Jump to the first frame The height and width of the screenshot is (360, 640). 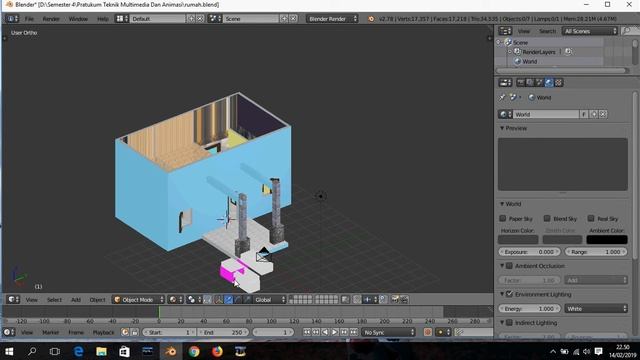pyautogui.click(x=307, y=332)
